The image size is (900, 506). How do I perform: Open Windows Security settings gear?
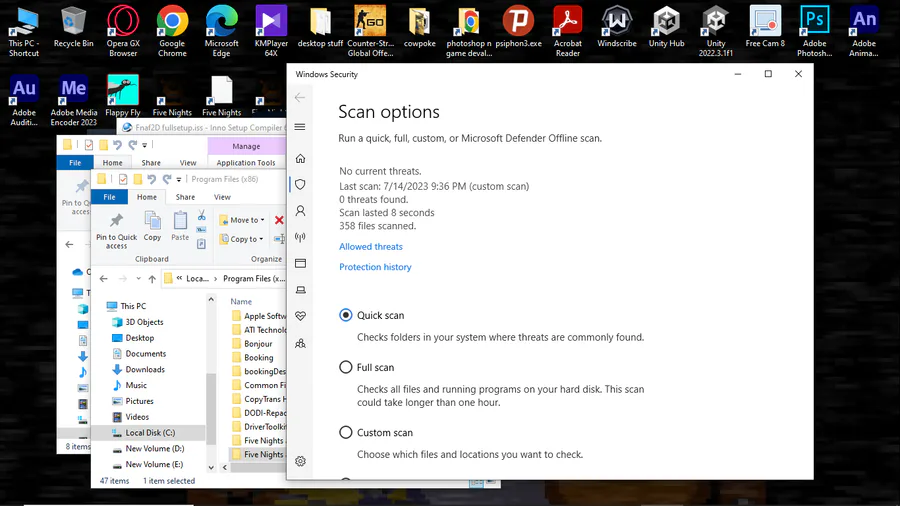pos(300,461)
